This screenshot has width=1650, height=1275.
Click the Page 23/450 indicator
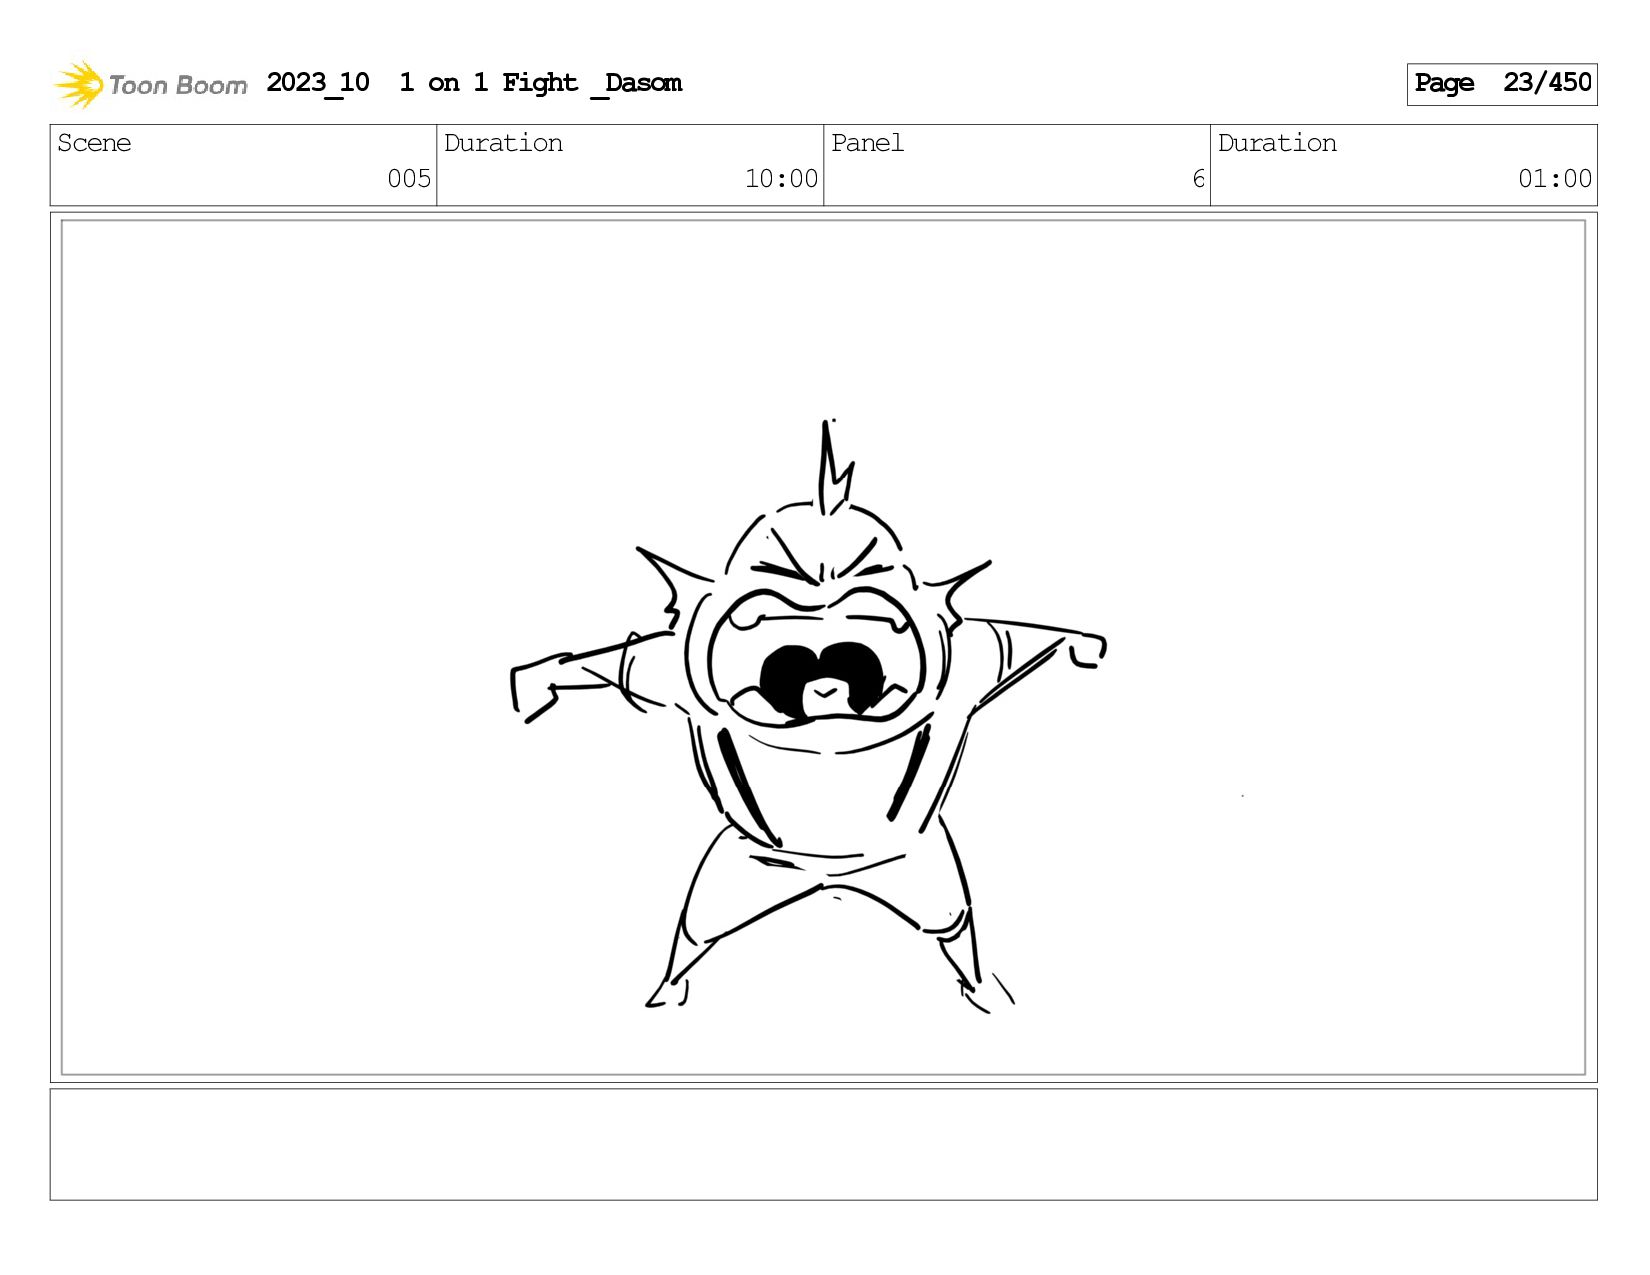tap(1502, 84)
